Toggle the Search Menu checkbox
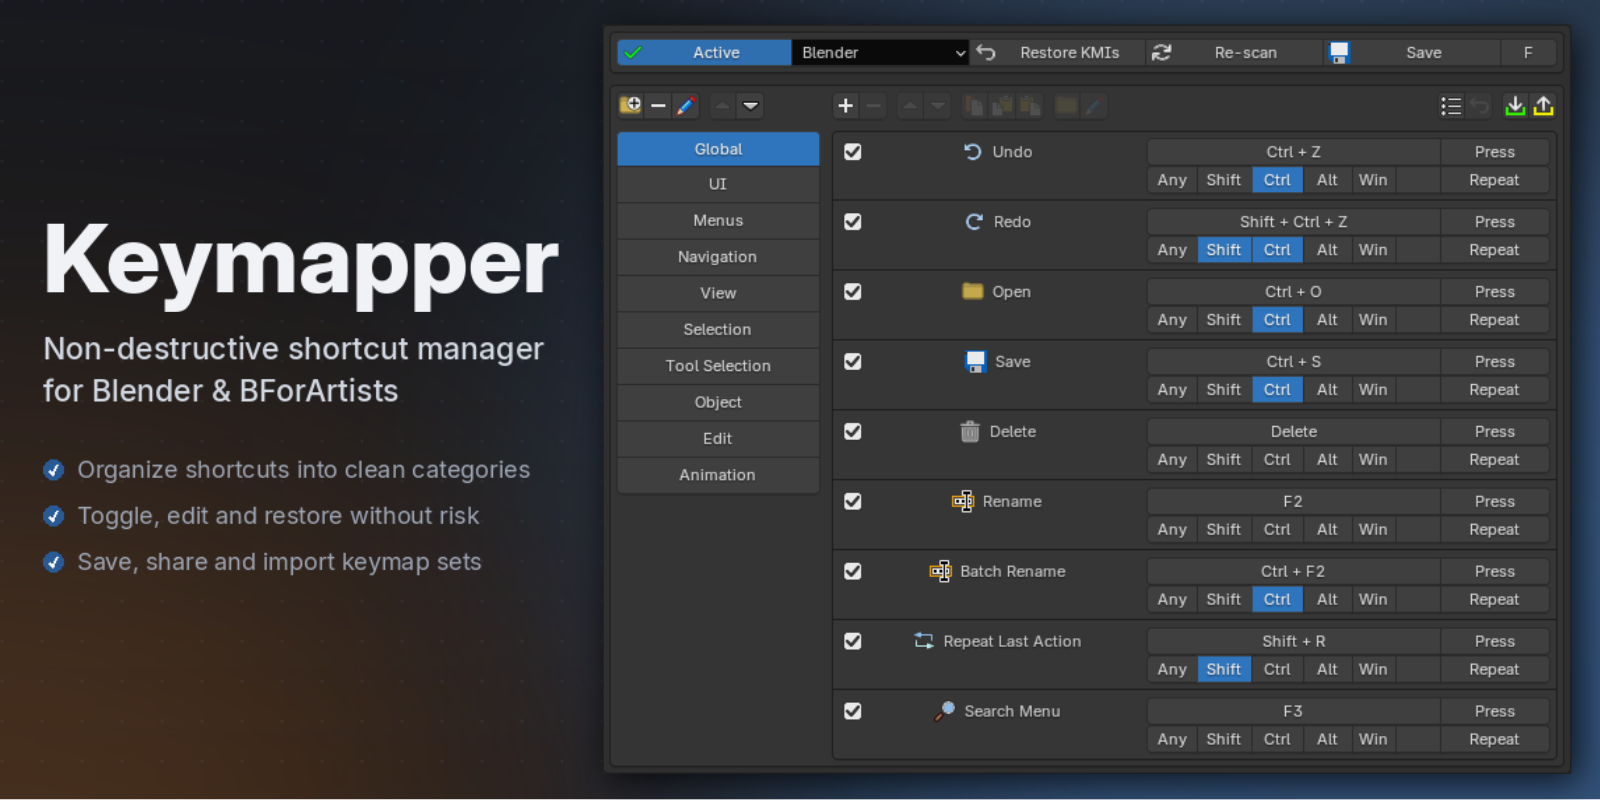This screenshot has height=800, width=1600. pyautogui.click(x=853, y=711)
